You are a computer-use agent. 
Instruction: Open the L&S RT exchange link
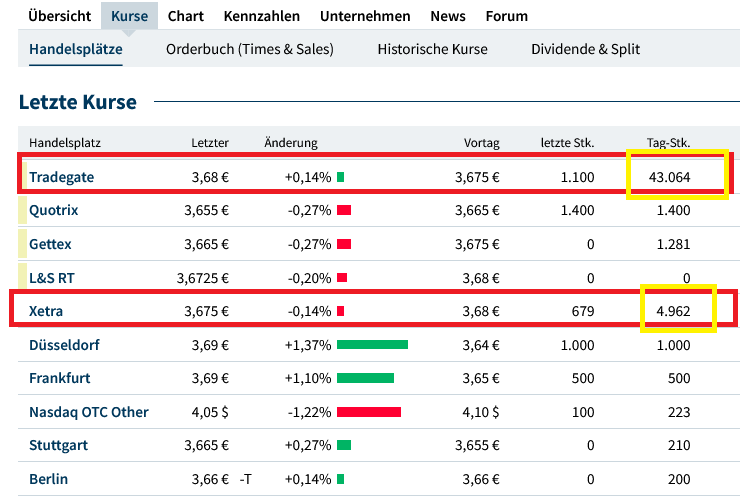(52, 278)
